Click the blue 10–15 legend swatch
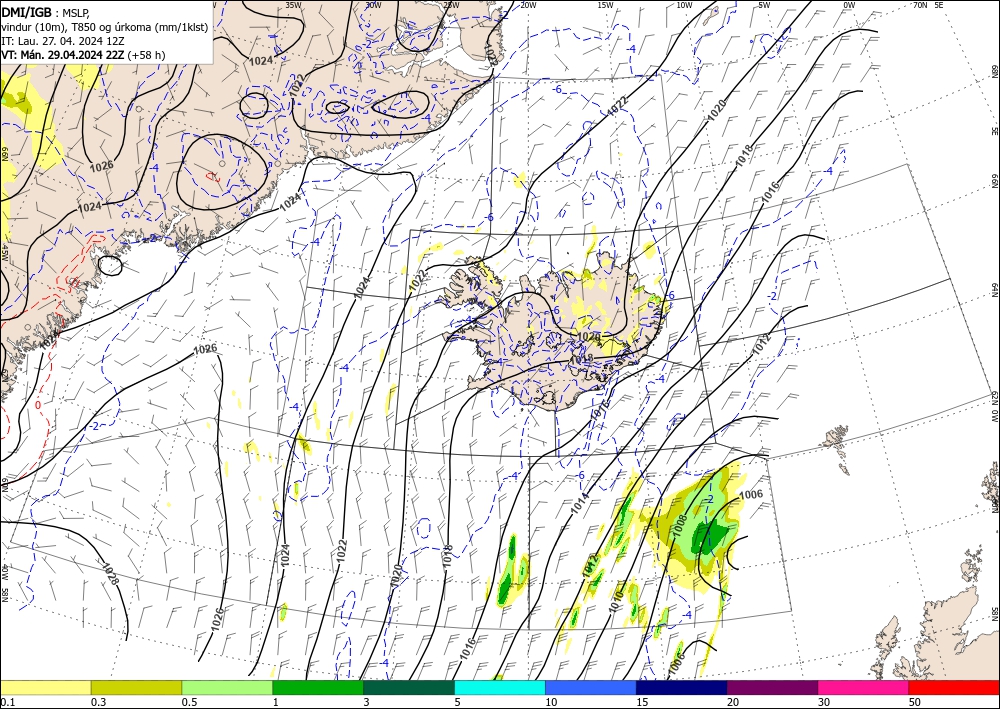Screen dimensions: 1000x709 click(x=591, y=687)
